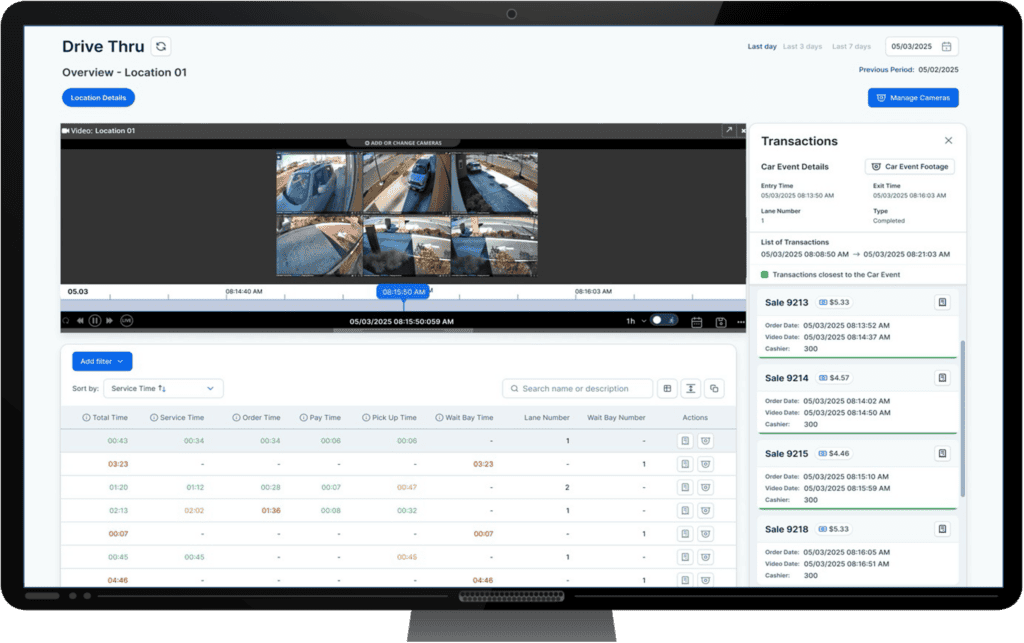Open the Add filter dropdown
Image resolution: width=1024 pixels, height=643 pixels.
(102, 361)
